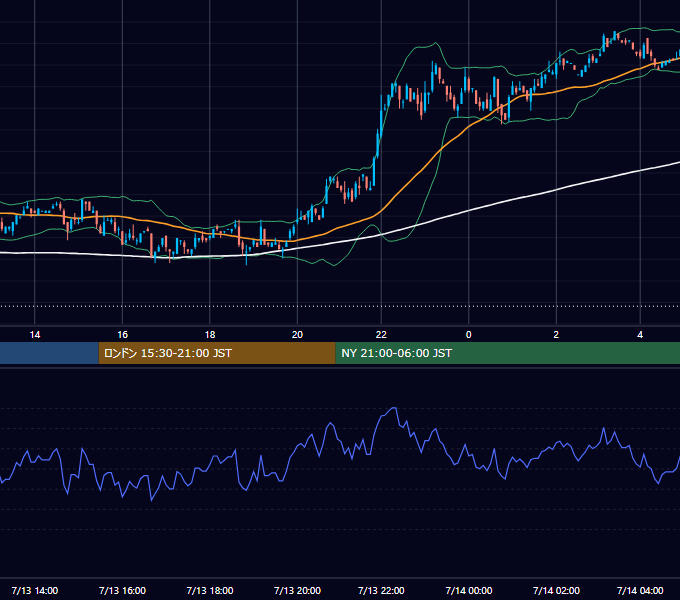Click the hour 2 axis label

point(556,334)
